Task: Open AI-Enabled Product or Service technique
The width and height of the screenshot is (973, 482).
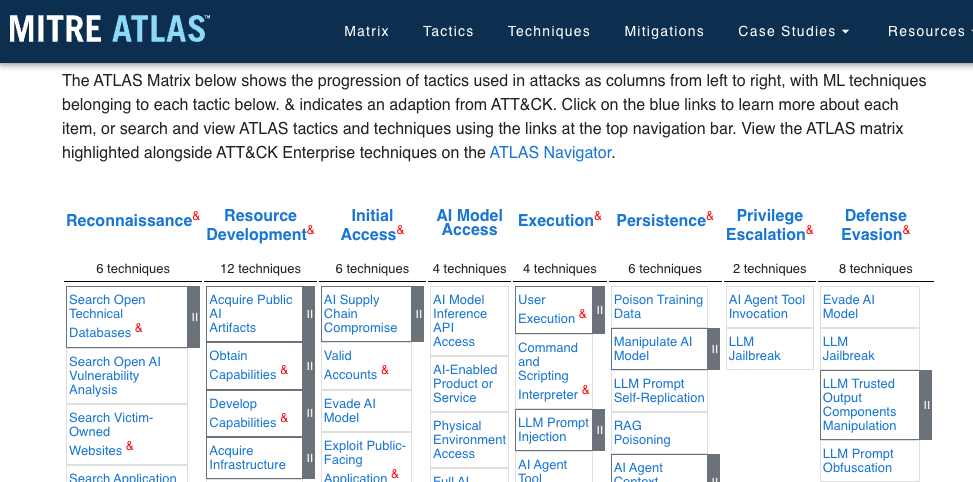Action: pyautogui.click(x=465, y=383)
